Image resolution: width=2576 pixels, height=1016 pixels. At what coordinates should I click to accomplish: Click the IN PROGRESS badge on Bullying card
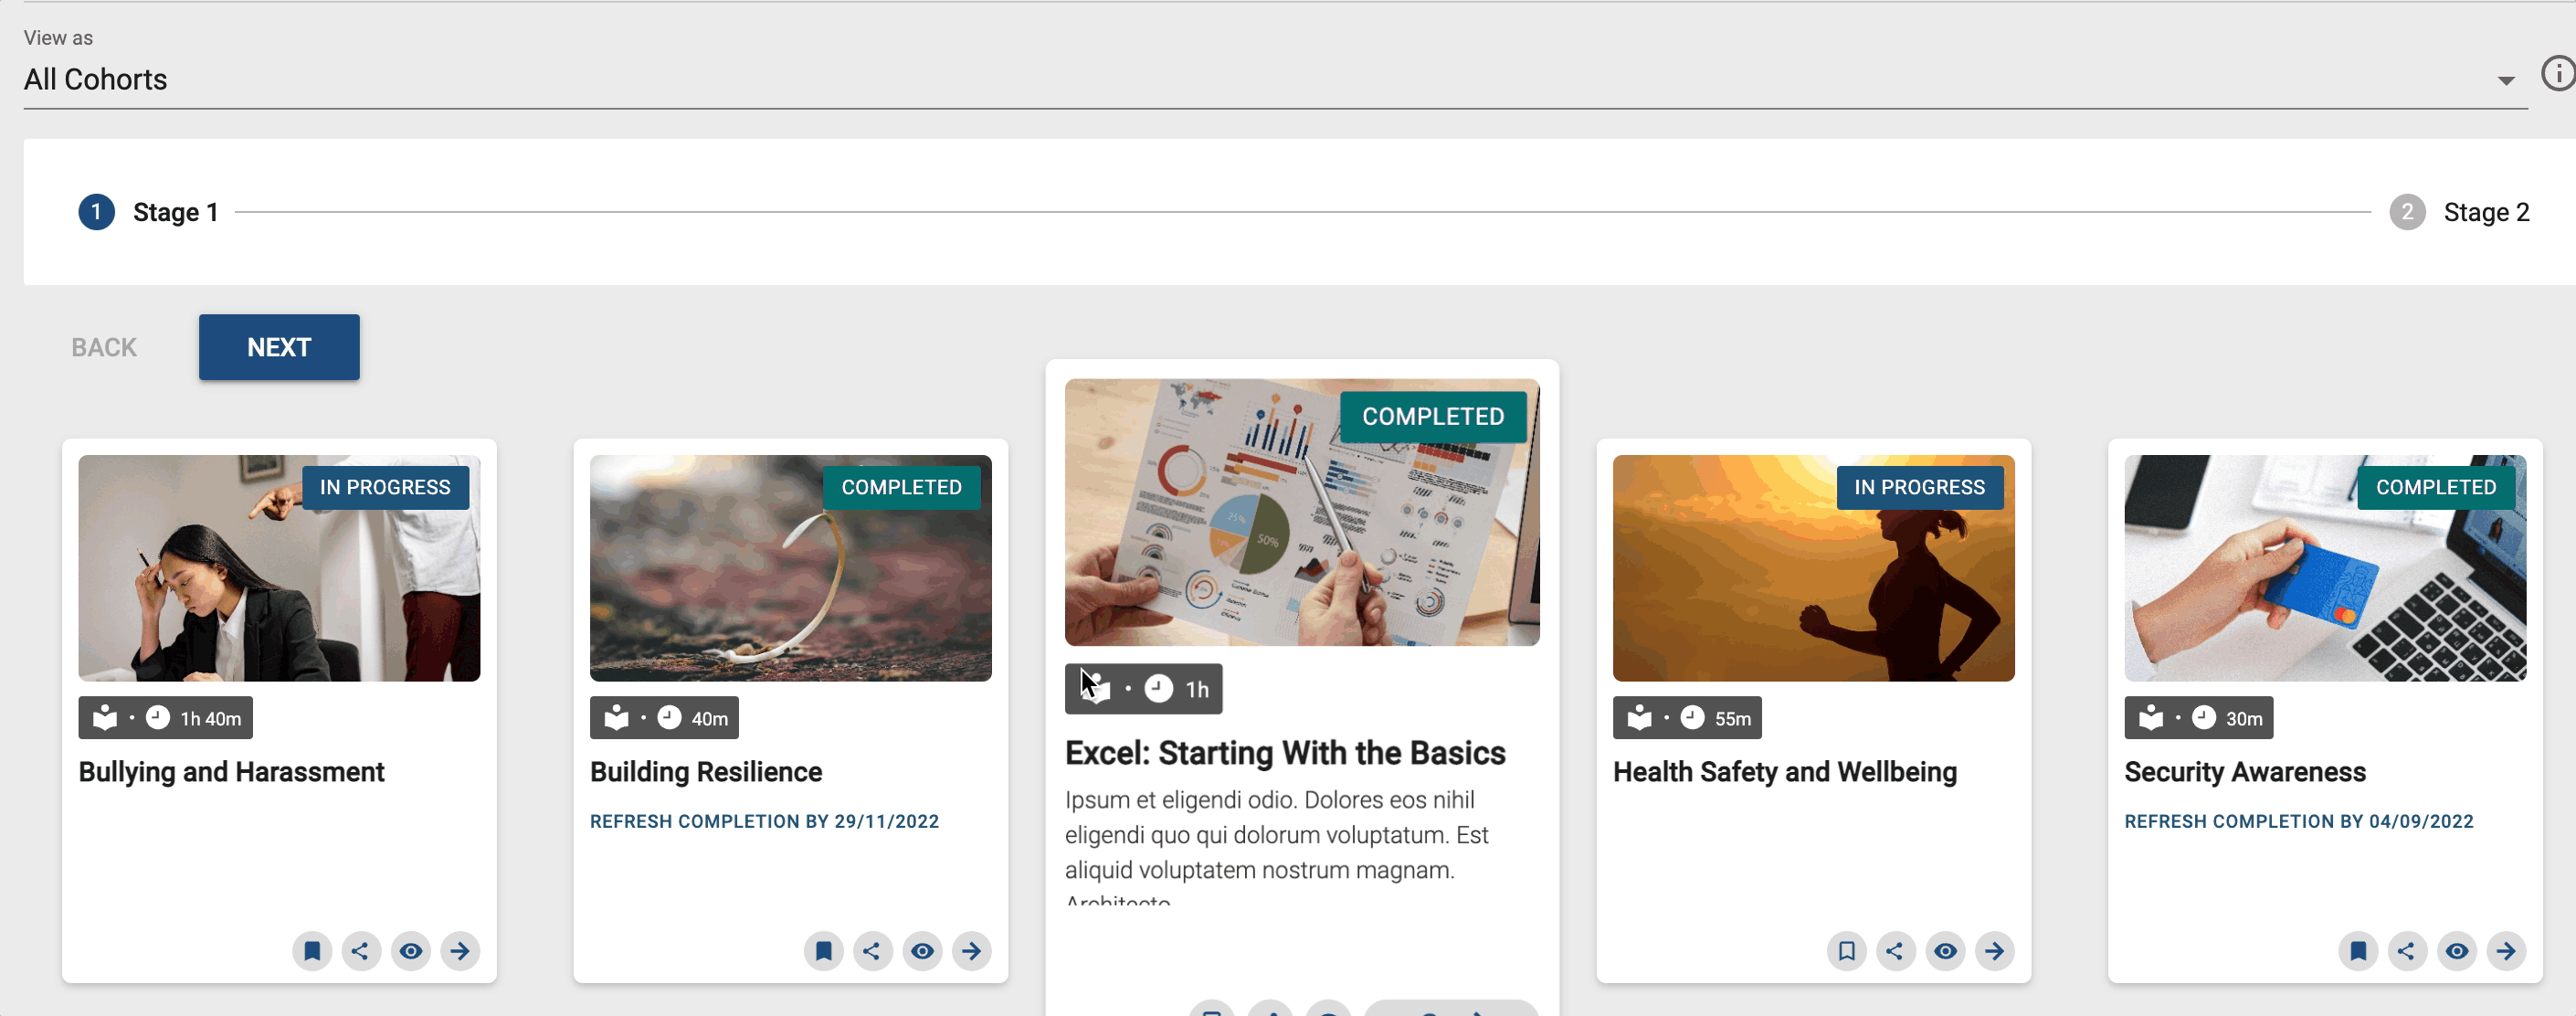coord(386,487)
